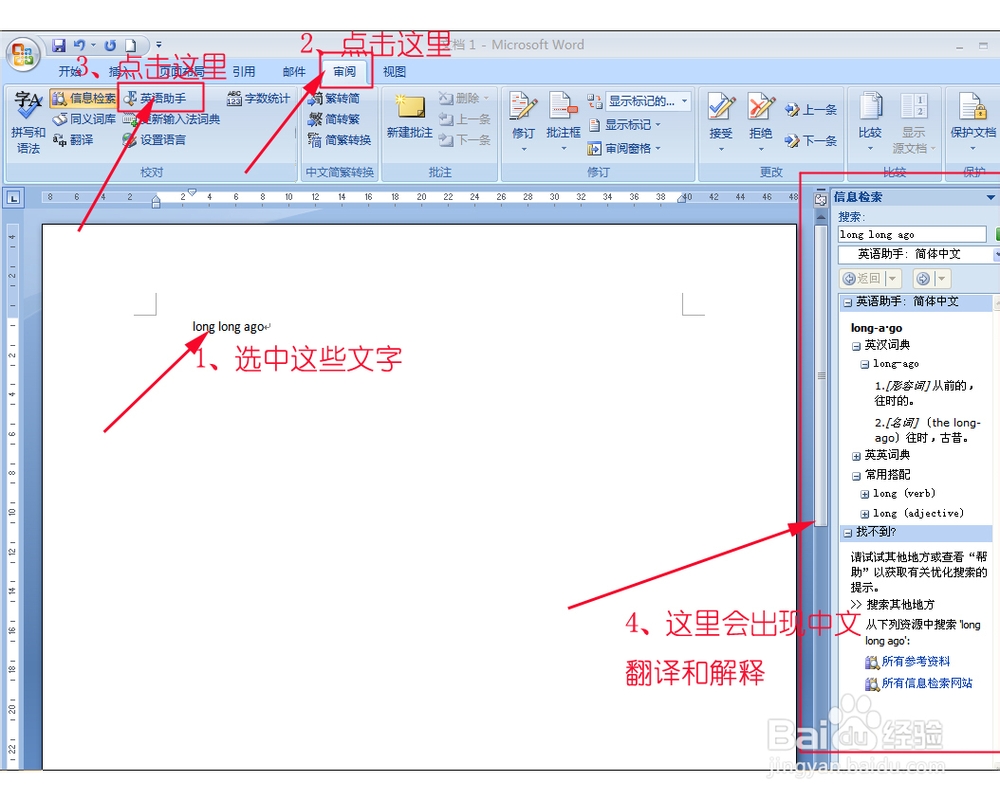1000x800 pixels.
Task: Switch to 视图 View tab
Action: pos(394,71)
